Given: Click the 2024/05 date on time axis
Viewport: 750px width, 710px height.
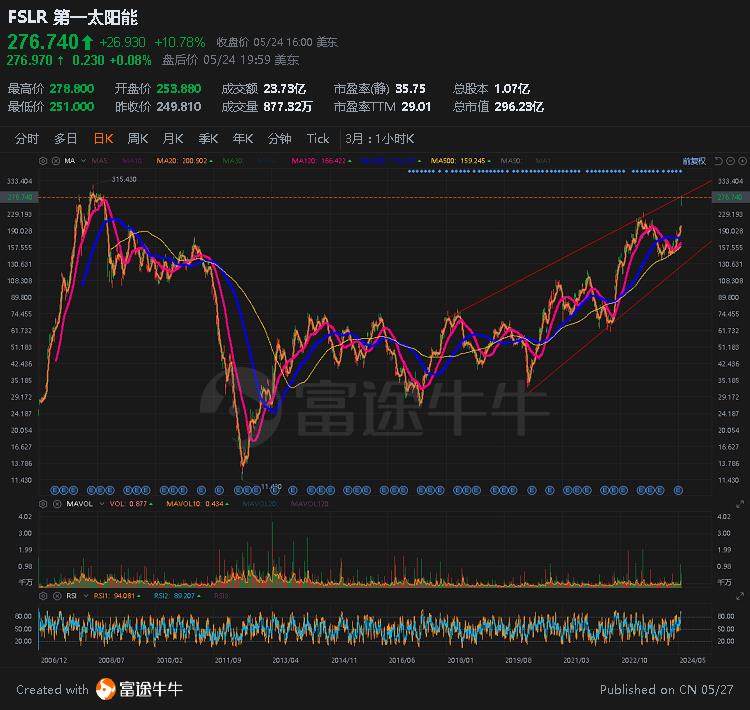Looking at the screenshot, I should (693, 660).
